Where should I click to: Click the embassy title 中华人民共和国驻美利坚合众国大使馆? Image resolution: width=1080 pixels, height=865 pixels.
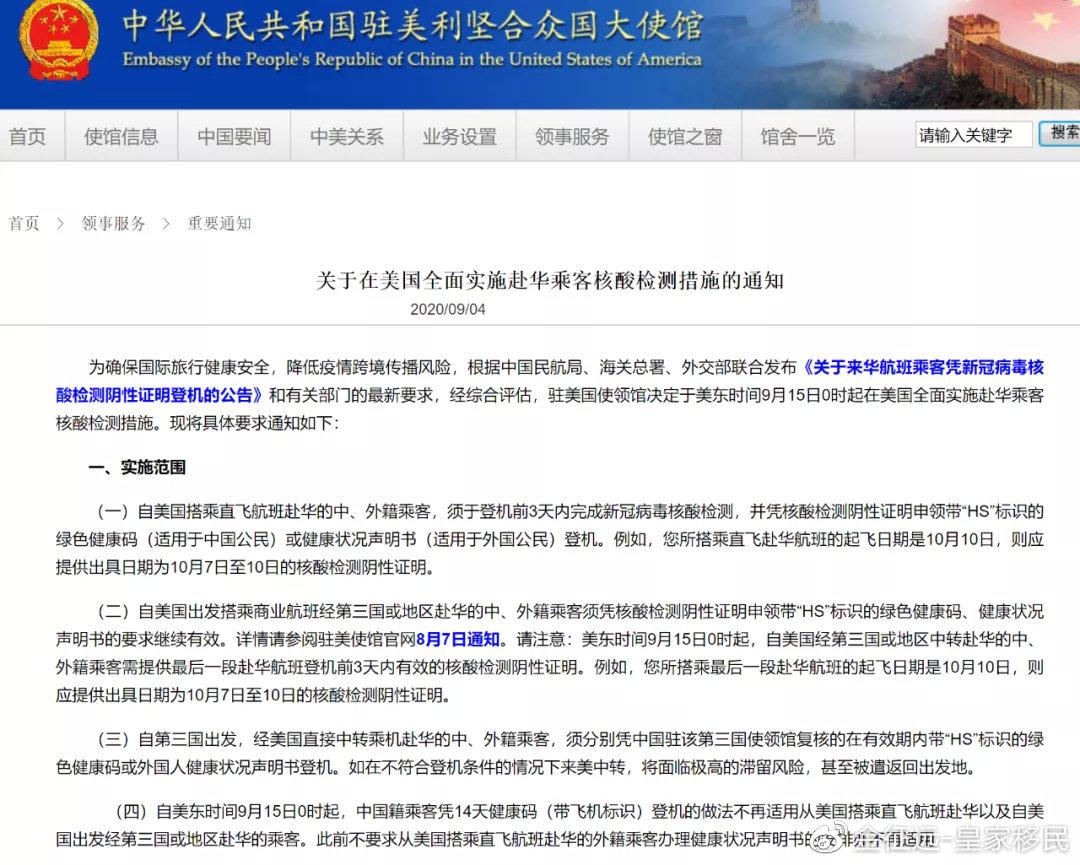tap(413, 25)
